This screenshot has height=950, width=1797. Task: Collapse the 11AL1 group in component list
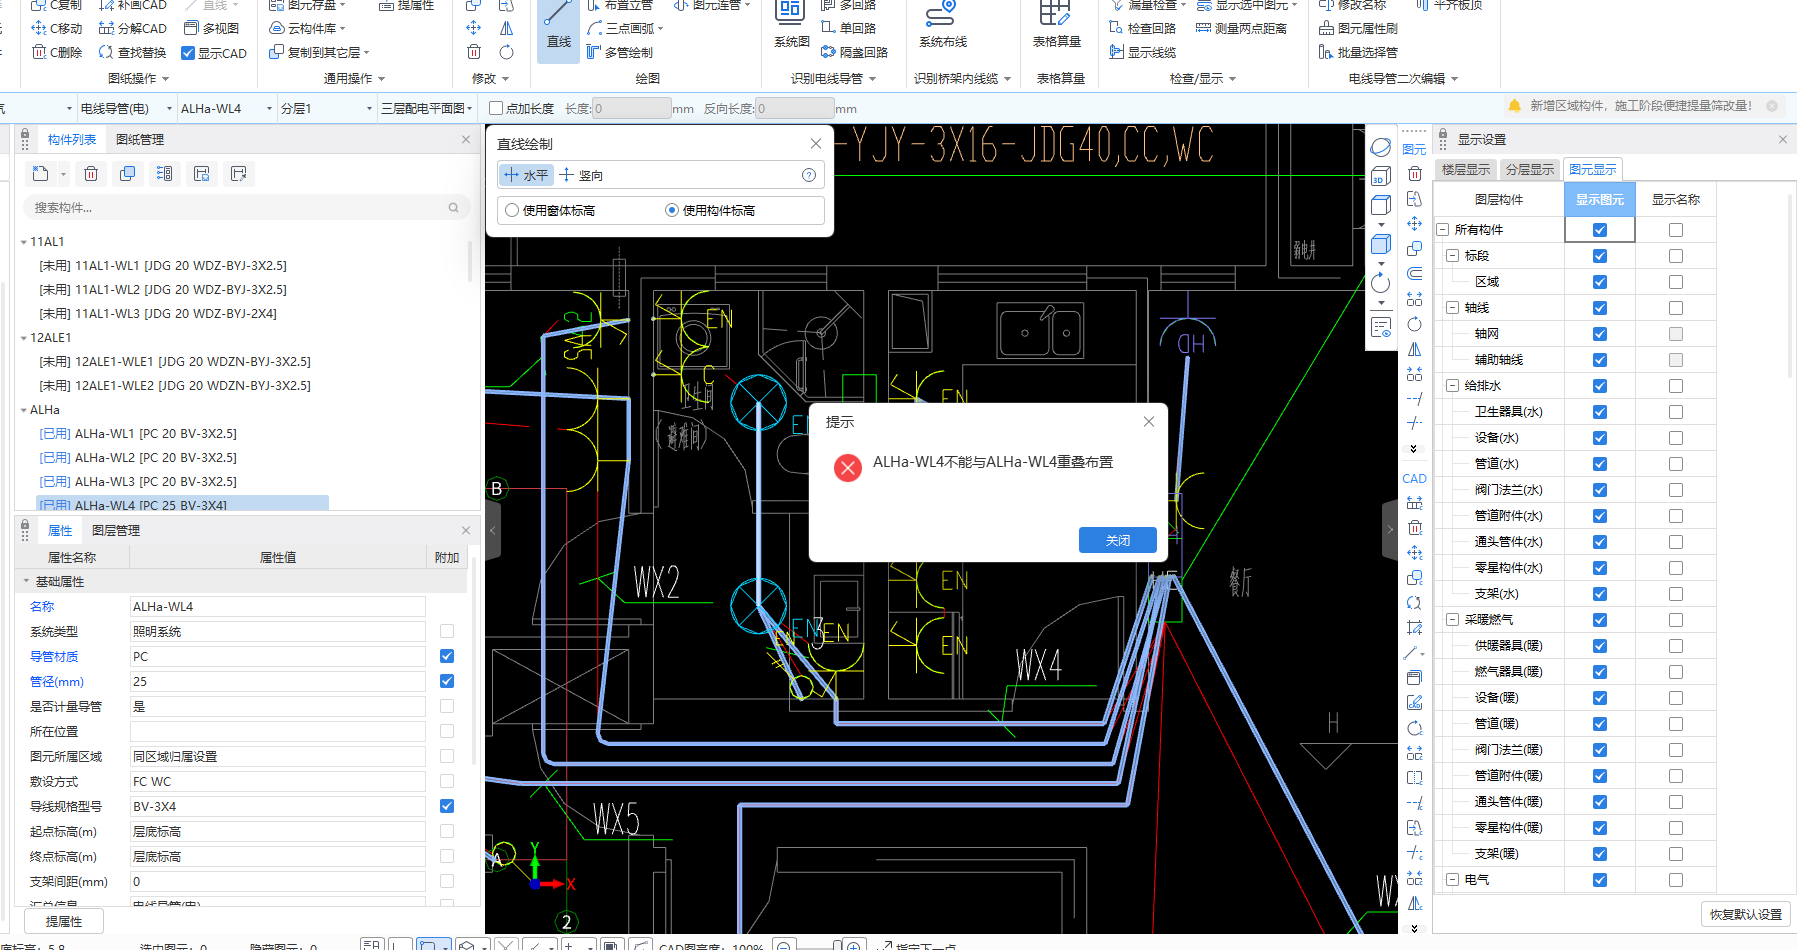click(24, 242)
